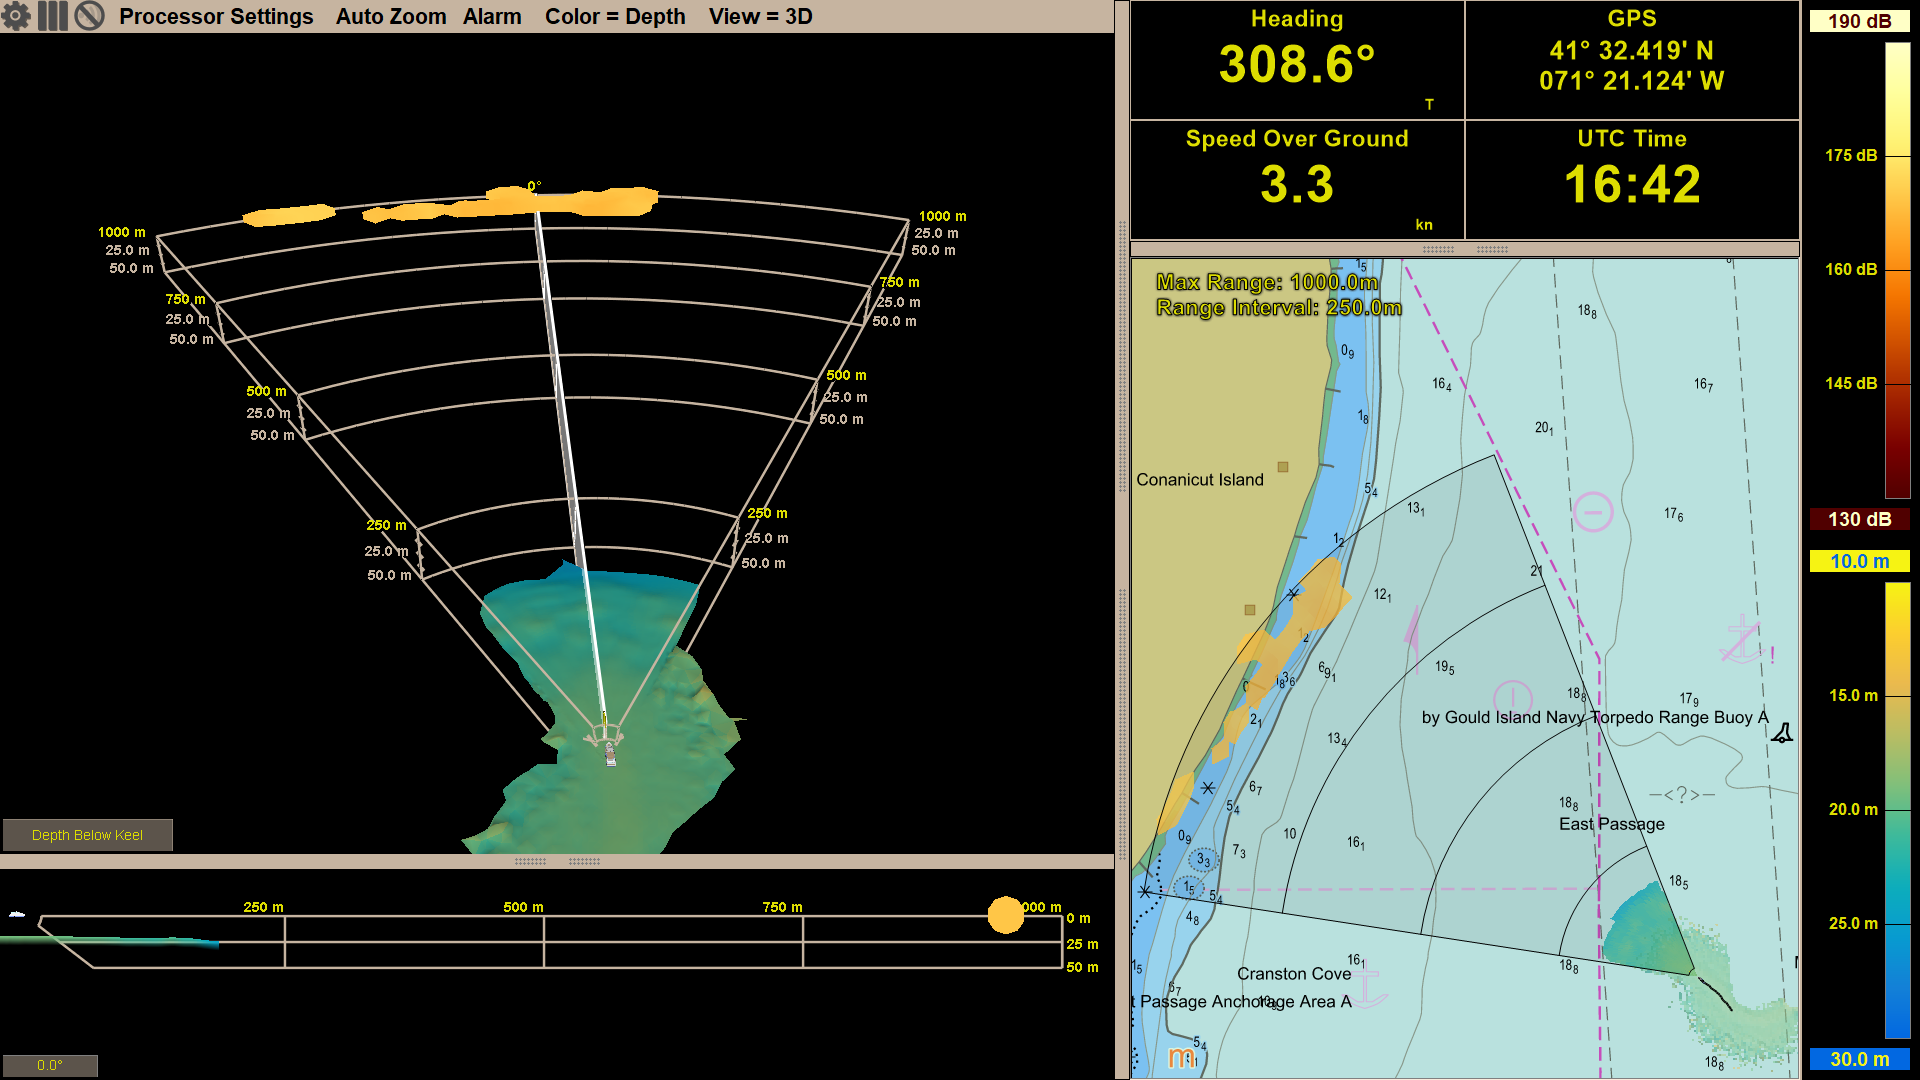Click the Depth Below Keel button
Screen dimensions: 1920x1080
click(87, 834)
